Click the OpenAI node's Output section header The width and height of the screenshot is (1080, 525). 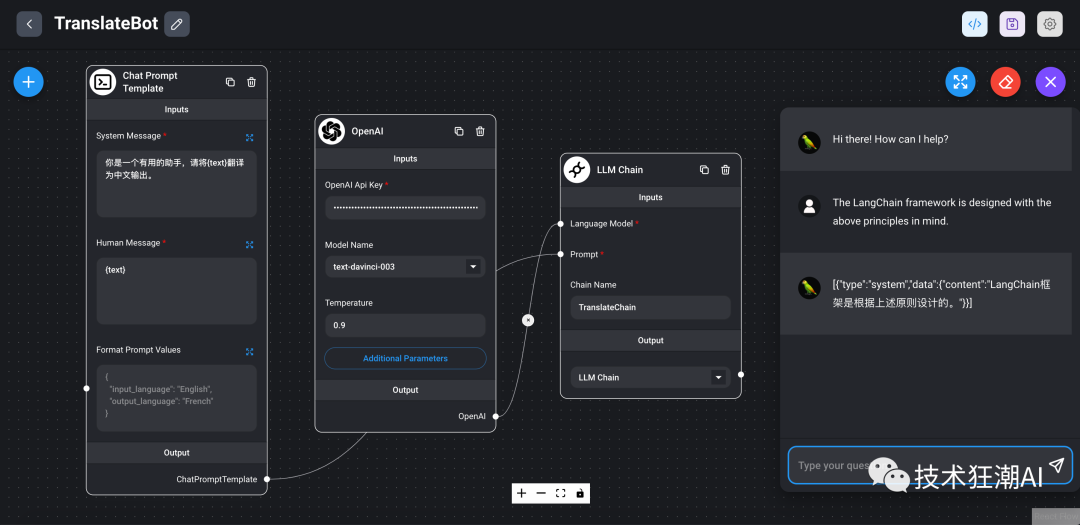pos(405,390)
